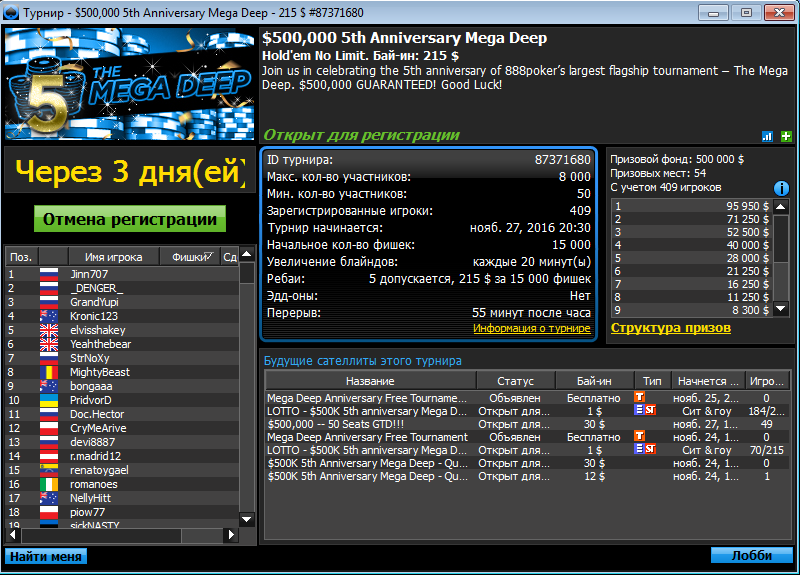The height and width of the screenshot is (575, 800).
Task: Sort players by Поз. column
Action: coord(21,257)
